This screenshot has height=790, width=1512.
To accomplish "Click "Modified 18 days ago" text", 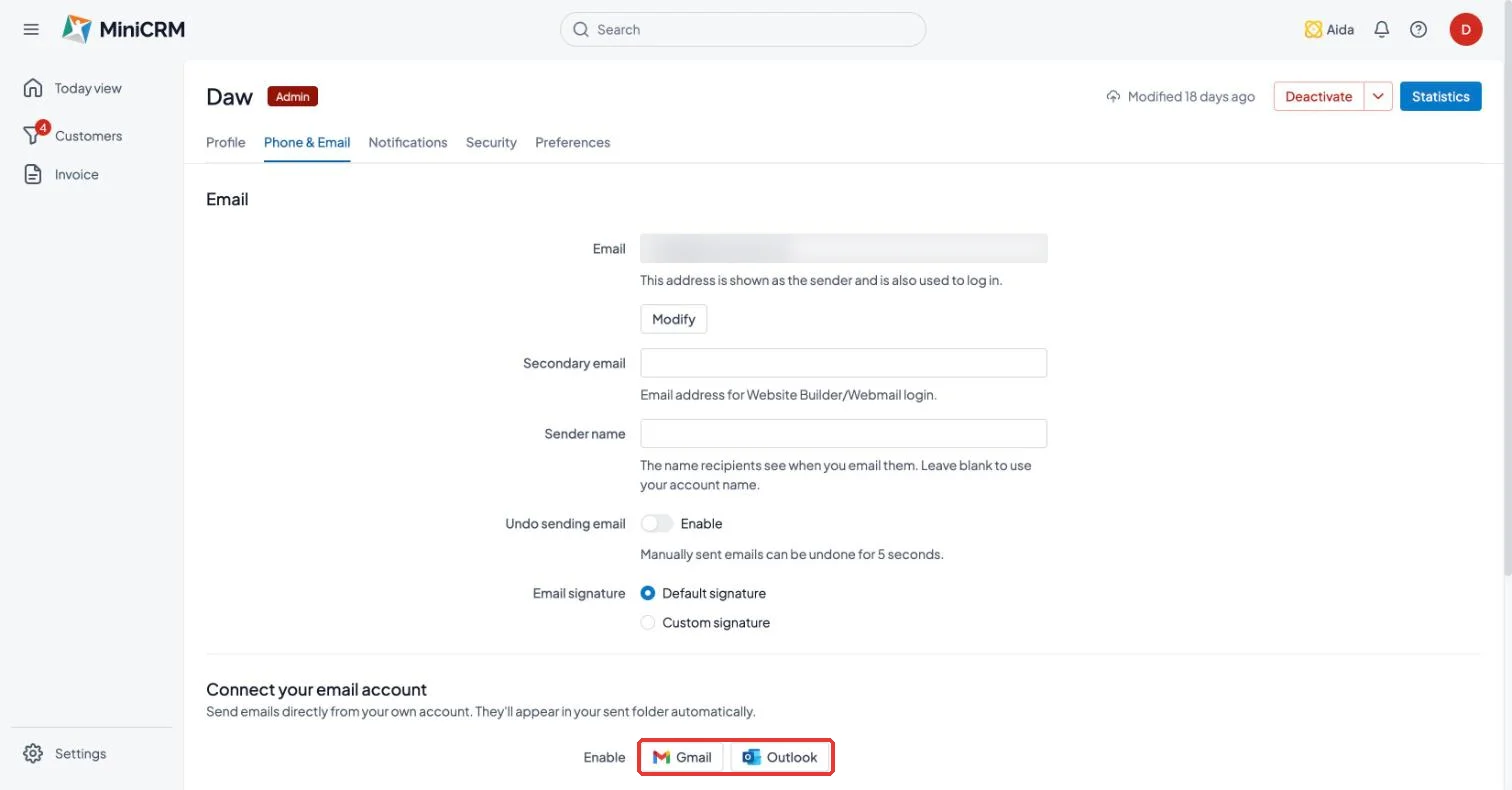I will (x=1191, y=97).
